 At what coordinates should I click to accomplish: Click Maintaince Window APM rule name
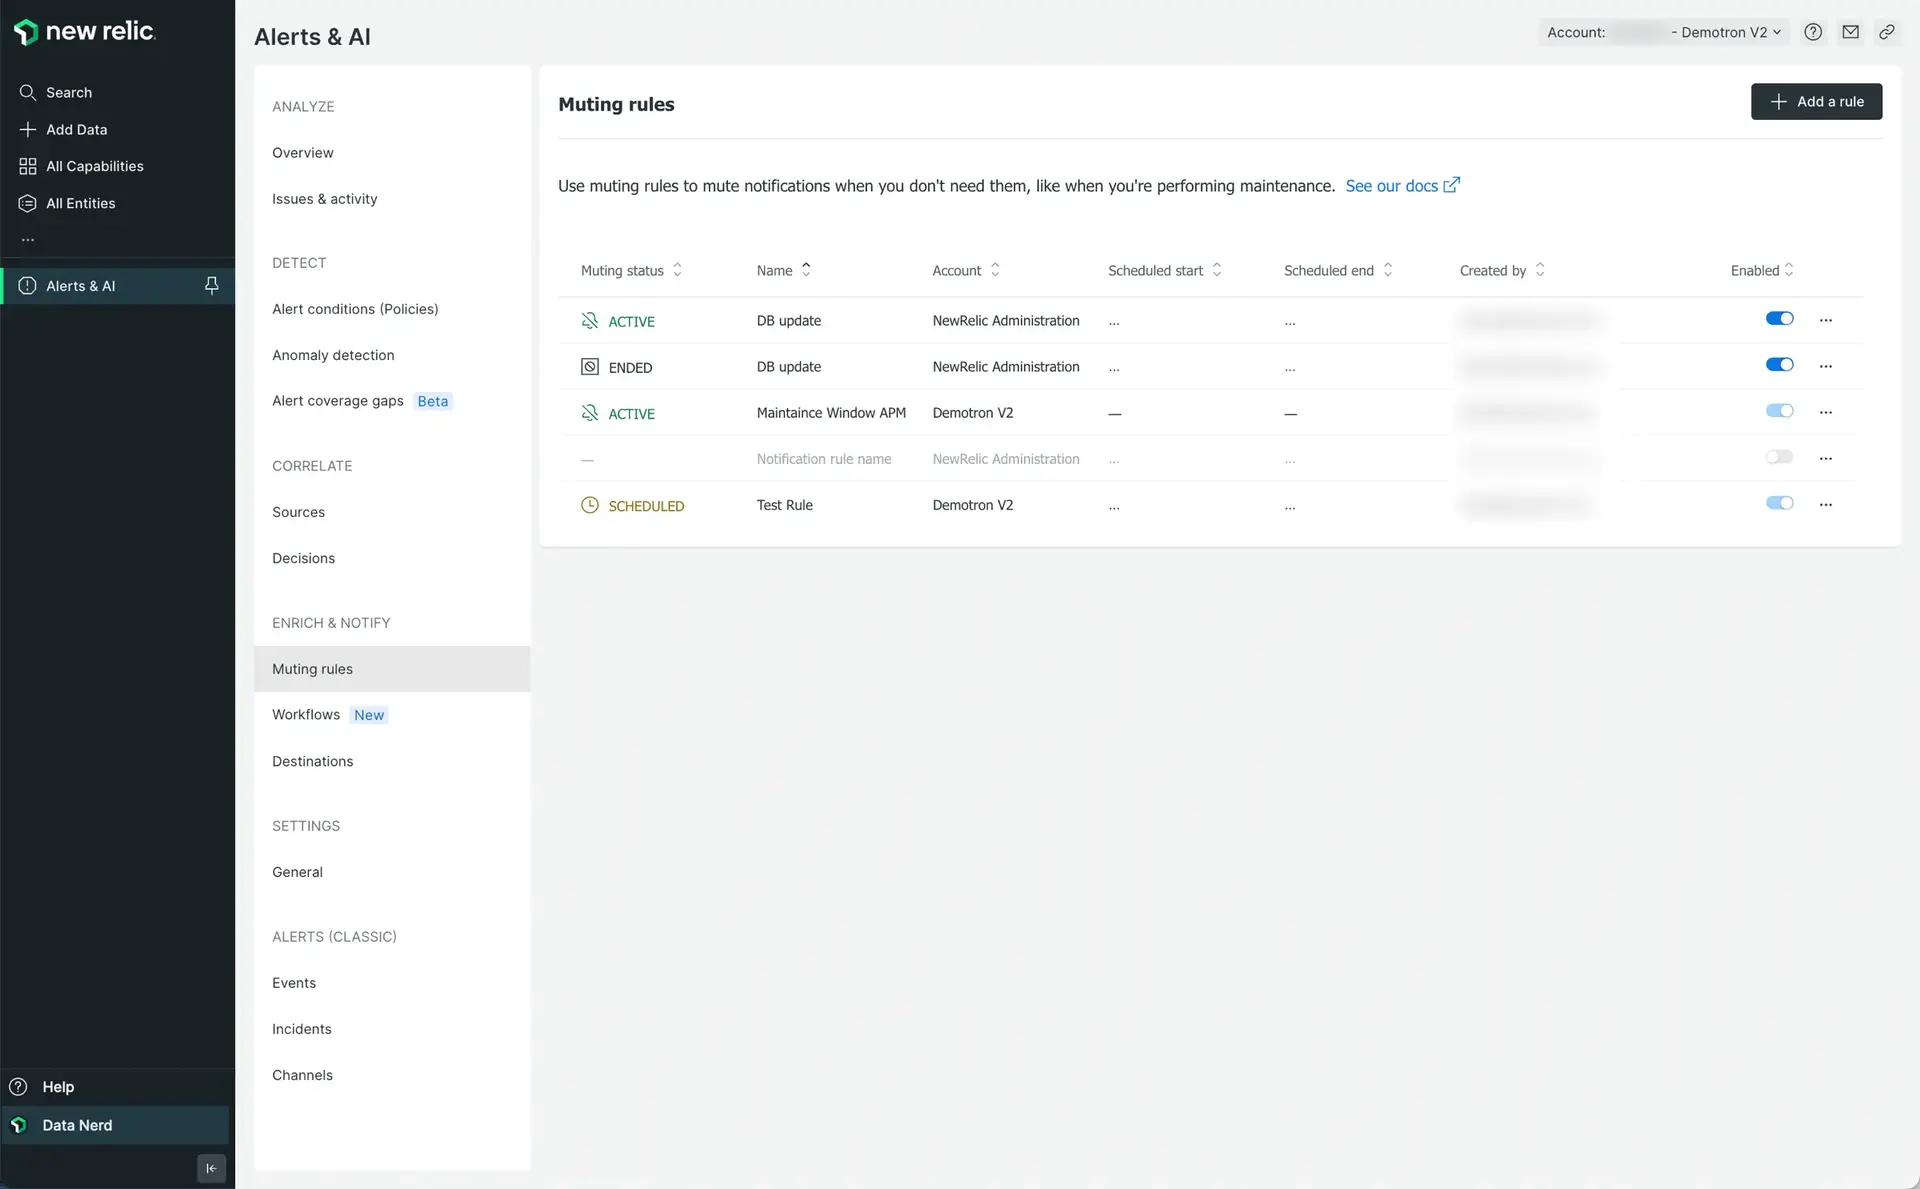(831, 413)
